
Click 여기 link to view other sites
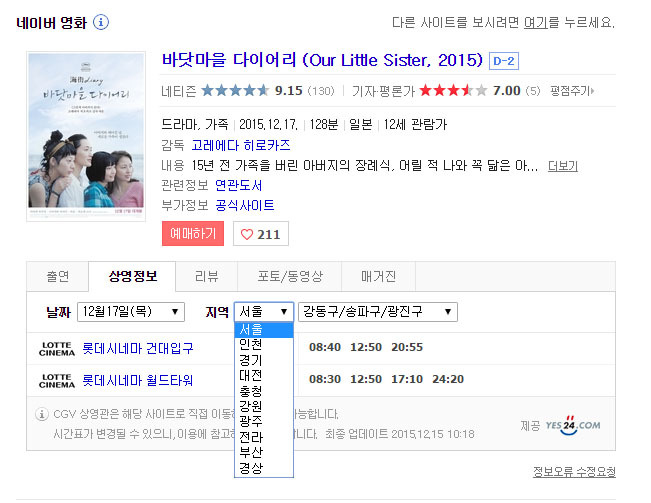[536, 22]
